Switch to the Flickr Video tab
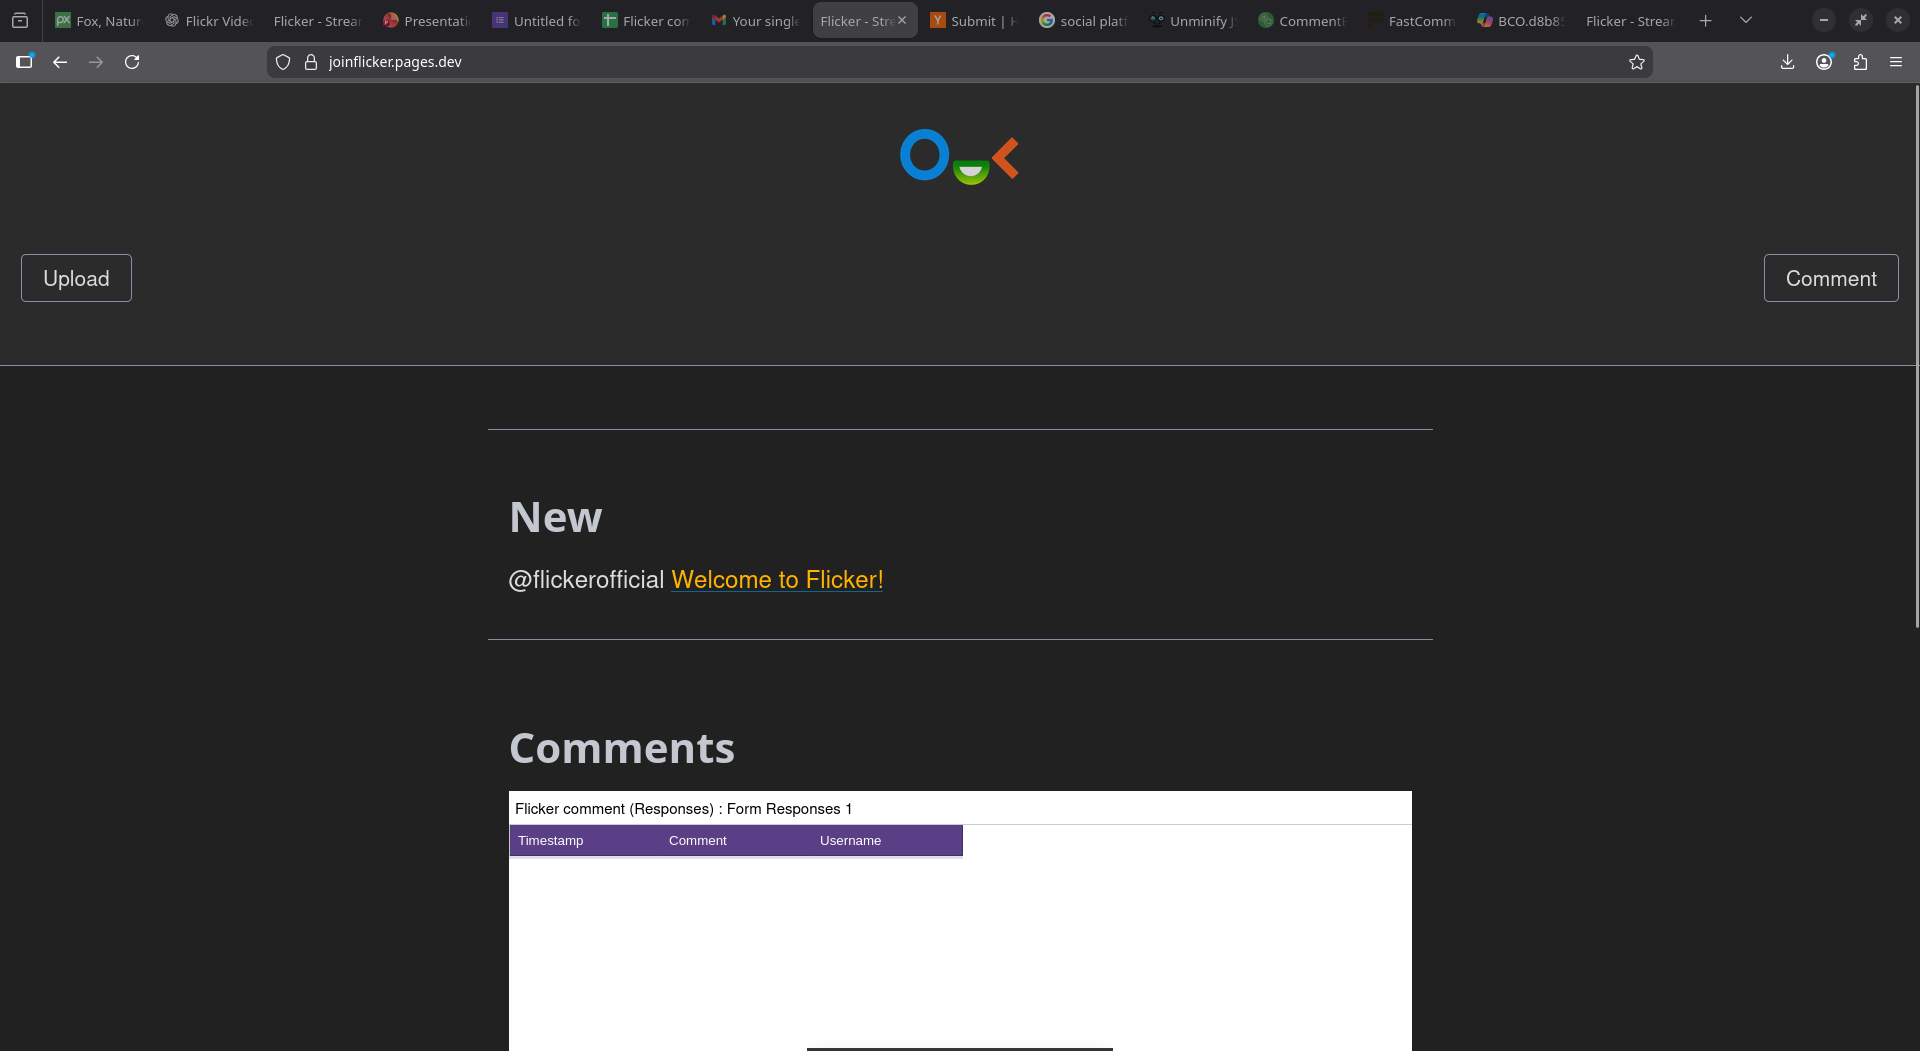This screenshot has width=1920, height=1051. [x=208, y=20]
